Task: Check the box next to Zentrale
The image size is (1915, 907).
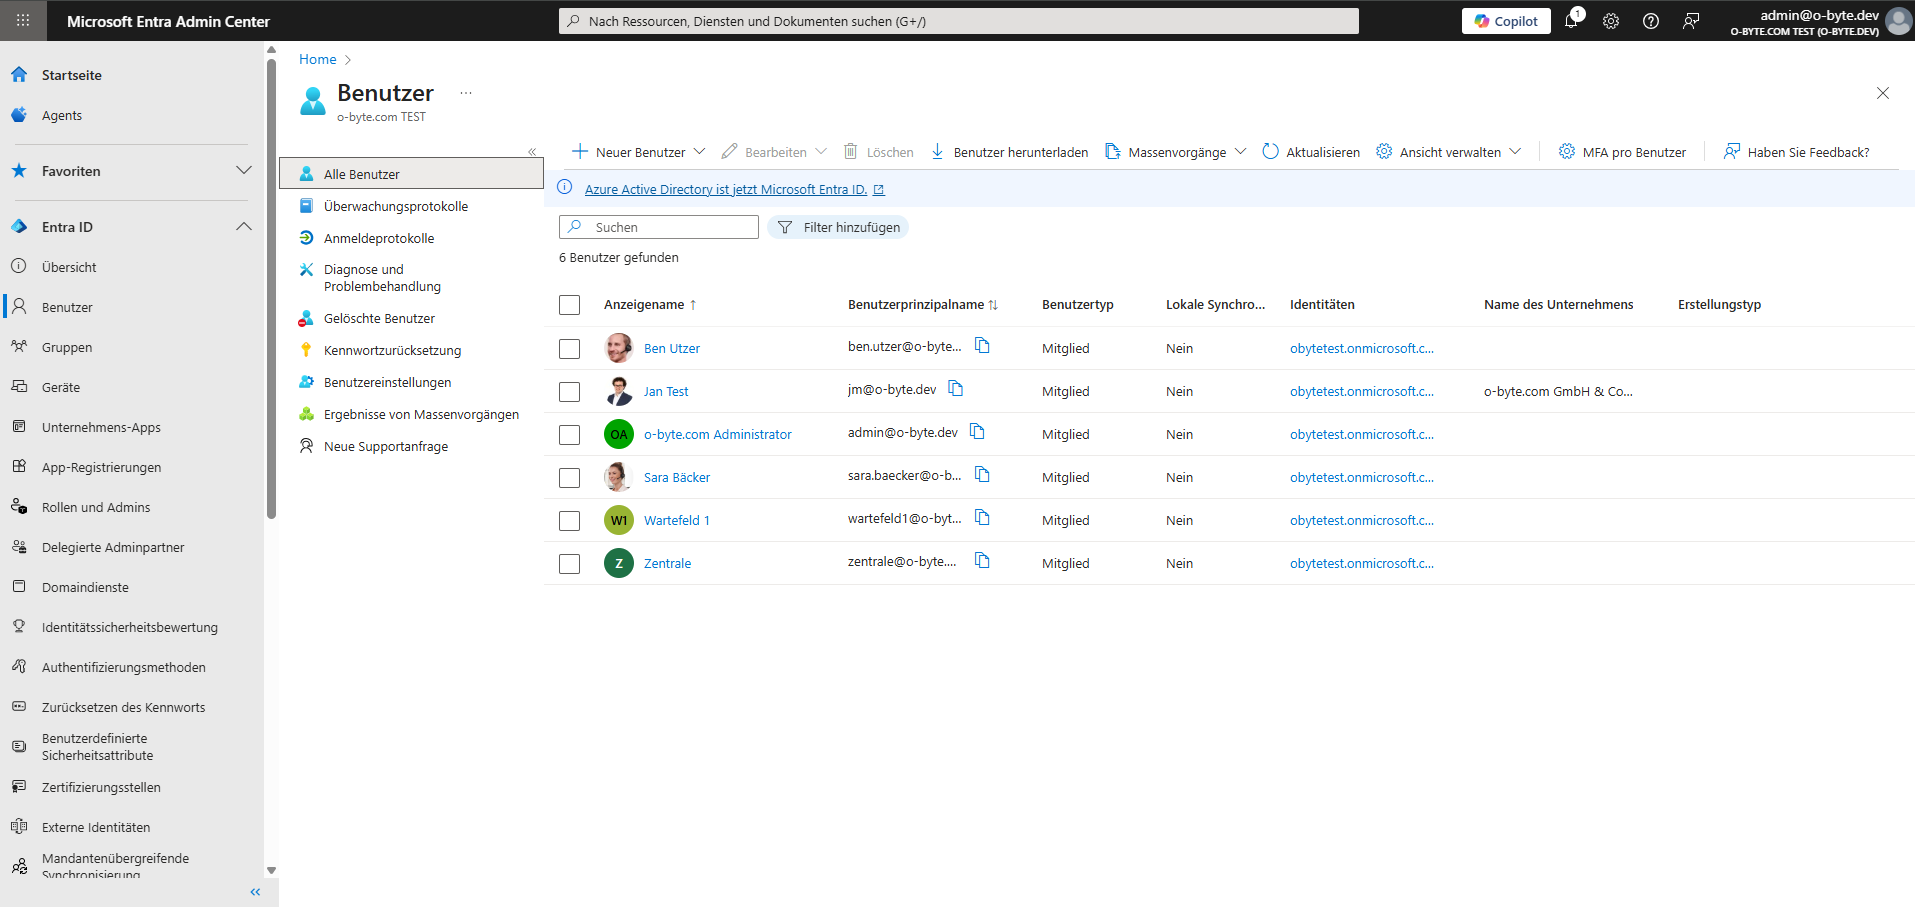Action: 570,564
